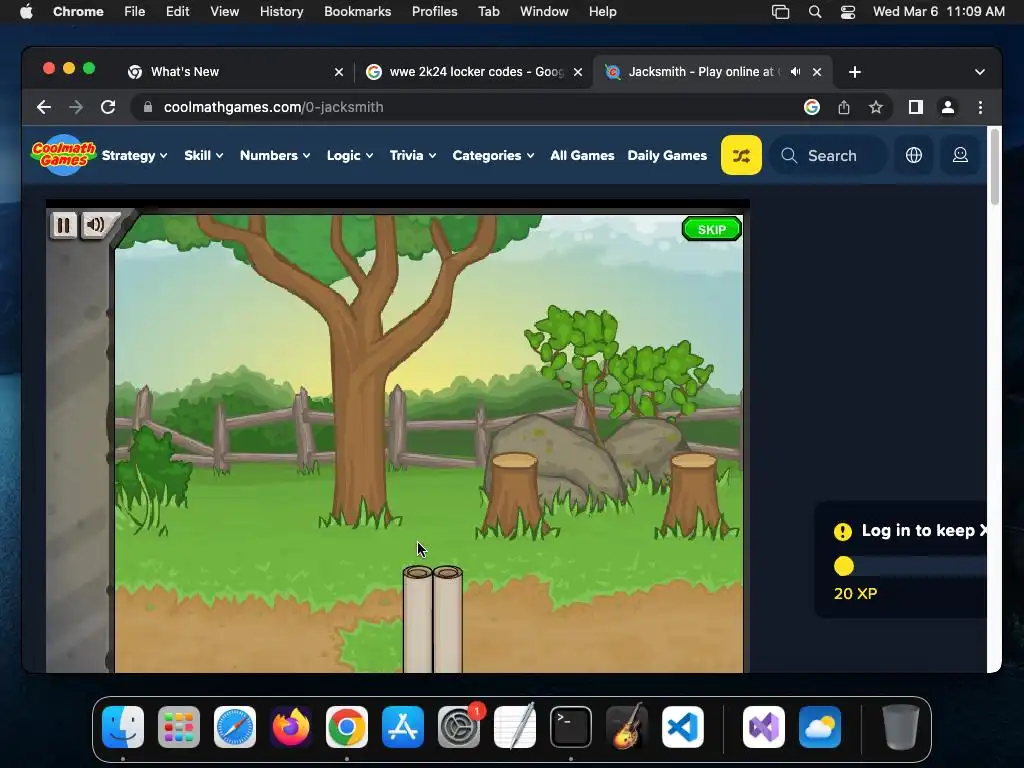This screenshot has height=768, width=1024.
Task: Toggle the Chrome side panel
Action: pyautogui.click(x=916, y=107)
